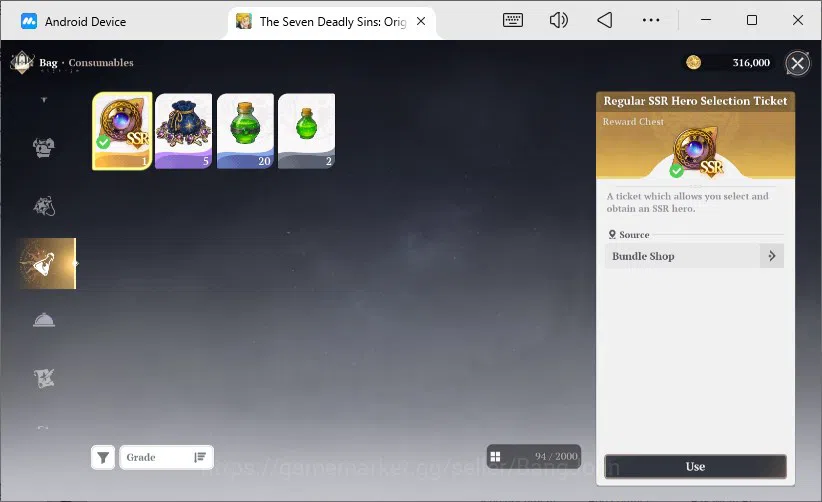Close the Bag screen with the X

click(797, 63)
